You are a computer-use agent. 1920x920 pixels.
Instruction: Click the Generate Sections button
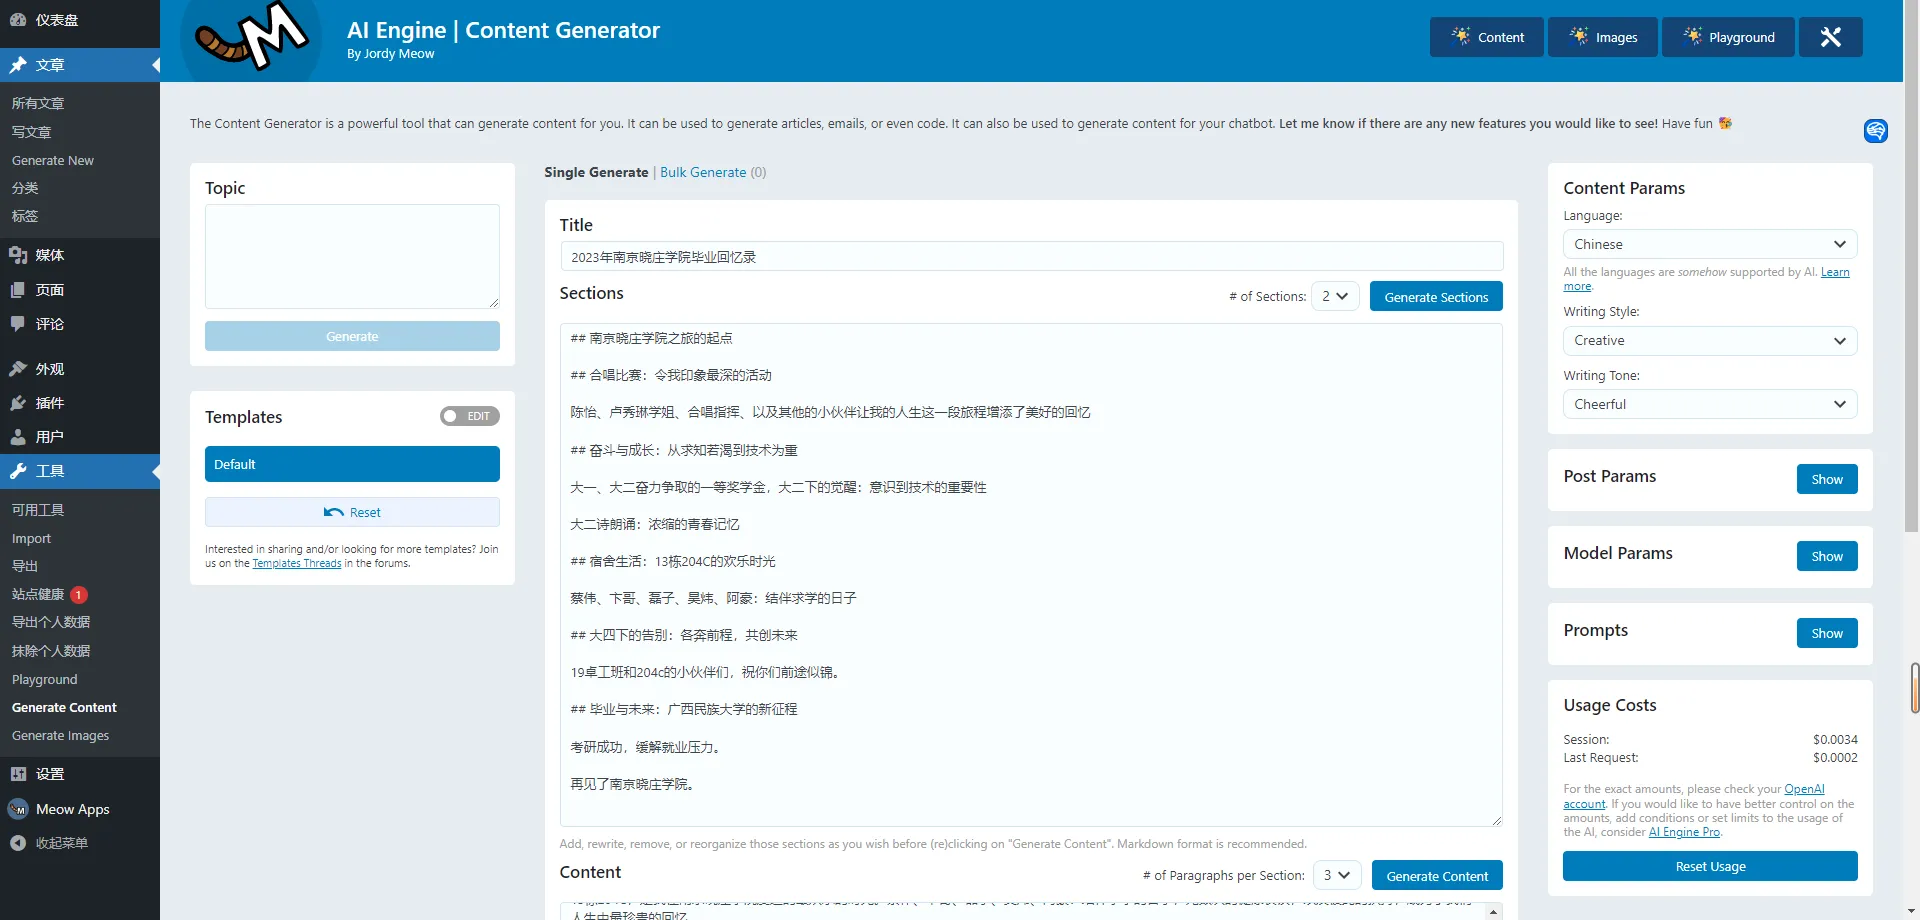1436,296
